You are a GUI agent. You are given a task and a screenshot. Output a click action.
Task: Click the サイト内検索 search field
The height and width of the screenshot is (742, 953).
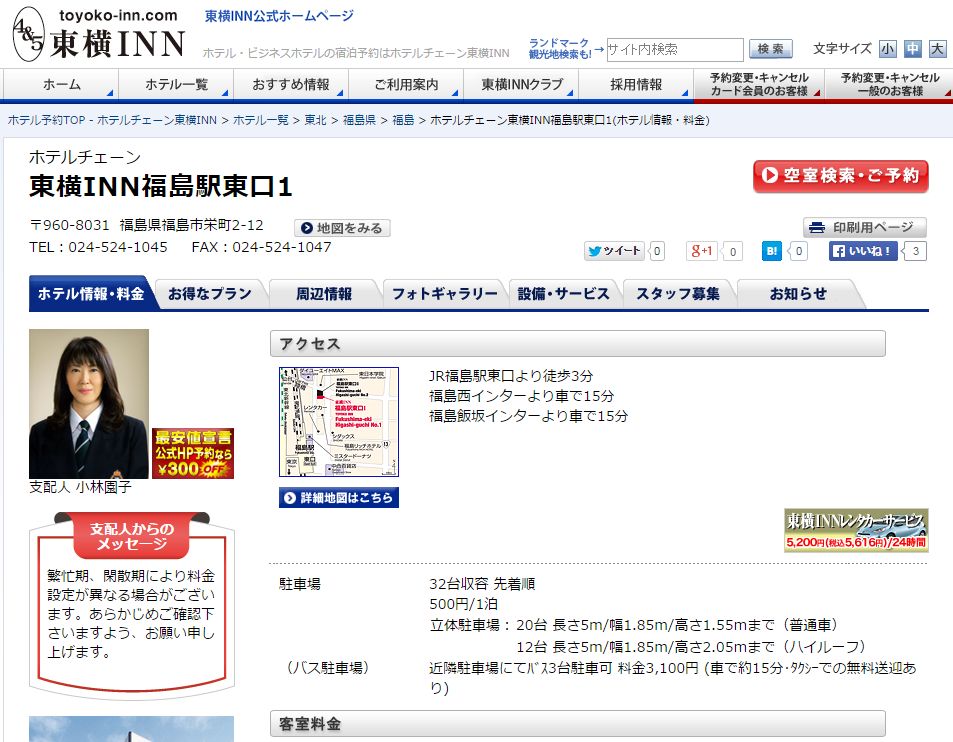[x=675, y=49]
